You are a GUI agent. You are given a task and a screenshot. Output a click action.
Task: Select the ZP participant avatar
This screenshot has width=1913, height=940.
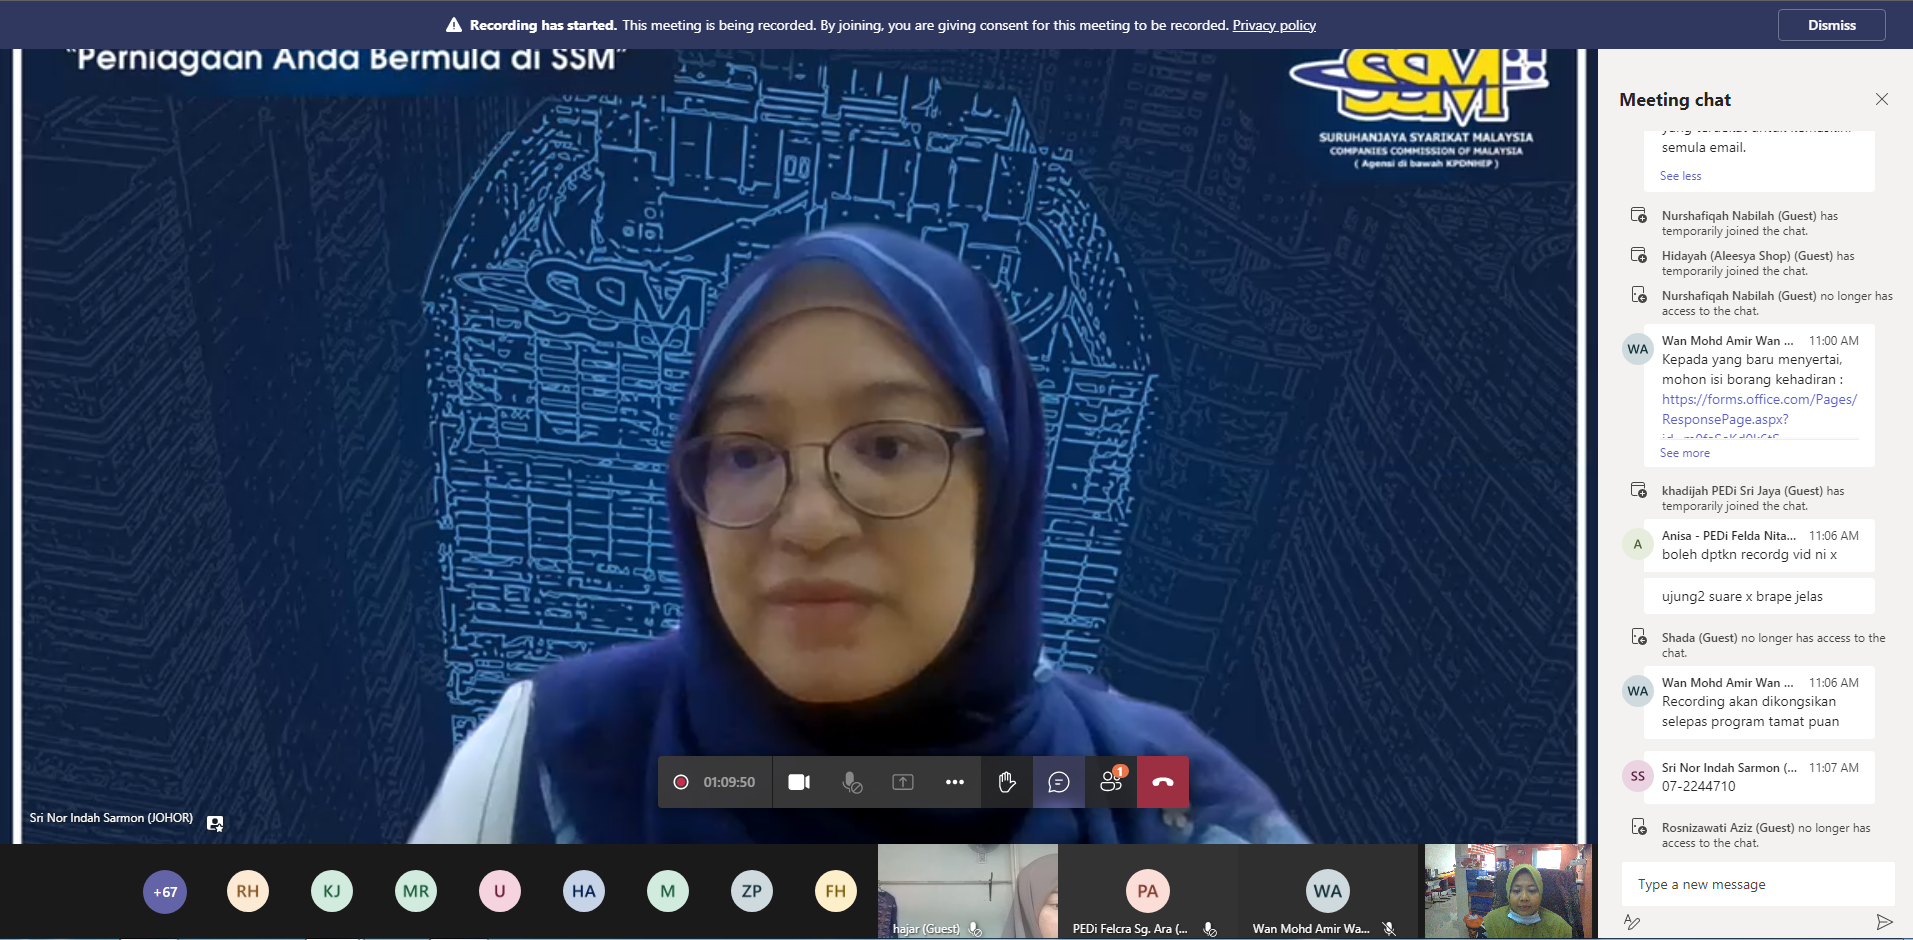pos(752,891)
